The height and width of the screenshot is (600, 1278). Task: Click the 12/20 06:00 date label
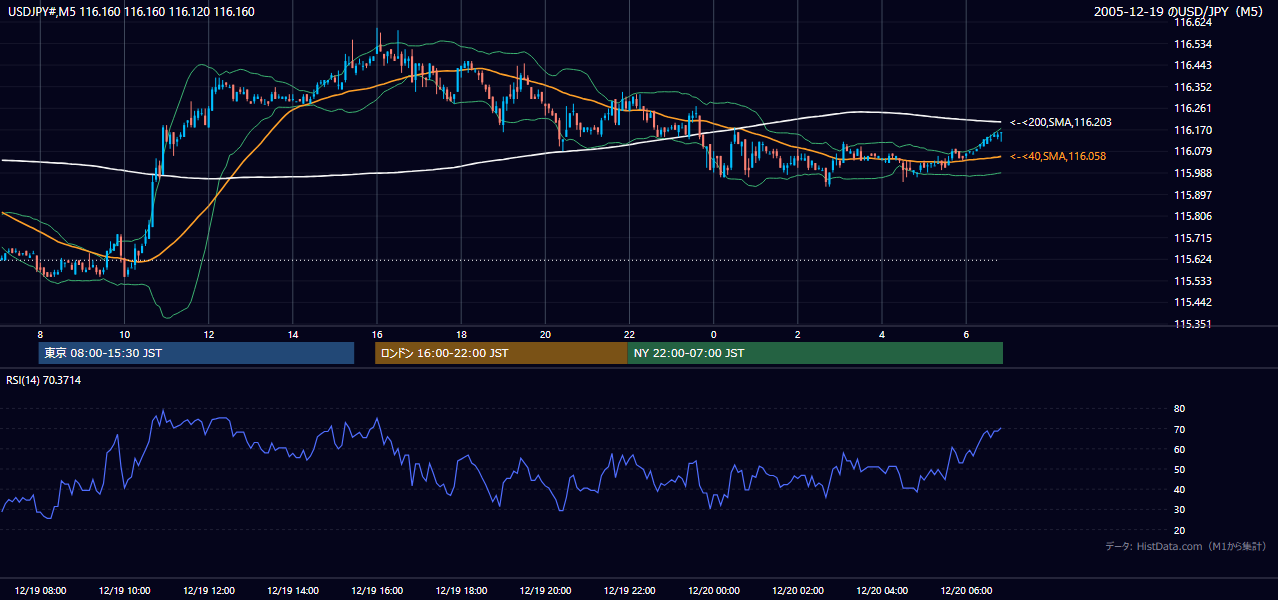tap(966, 591)
